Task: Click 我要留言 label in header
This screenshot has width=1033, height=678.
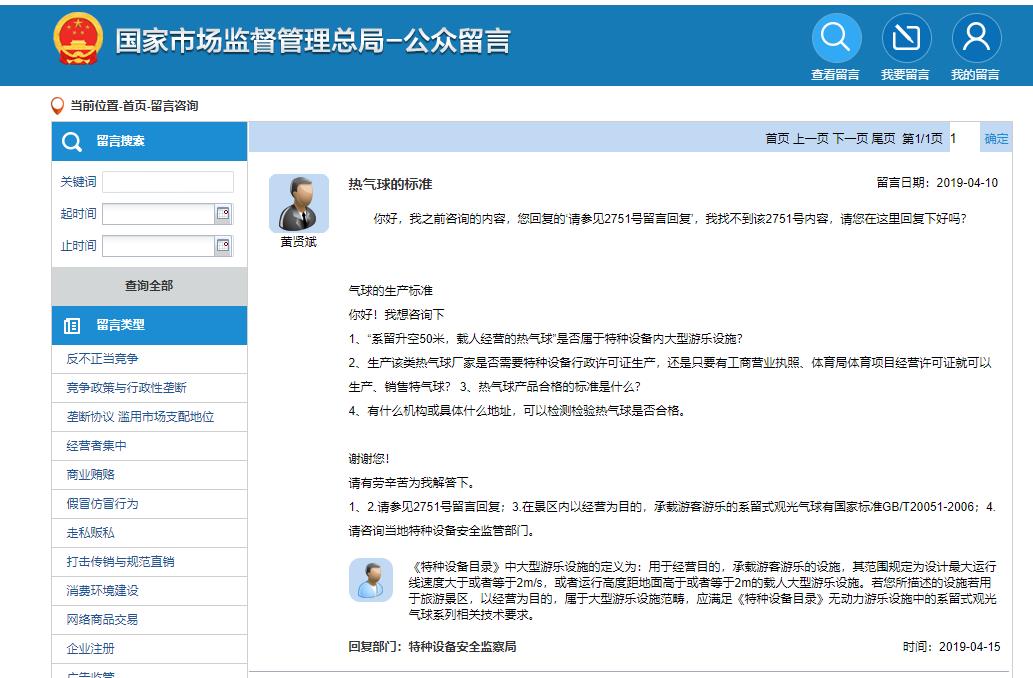Action: pyautogui.click(x=906, y=75)
